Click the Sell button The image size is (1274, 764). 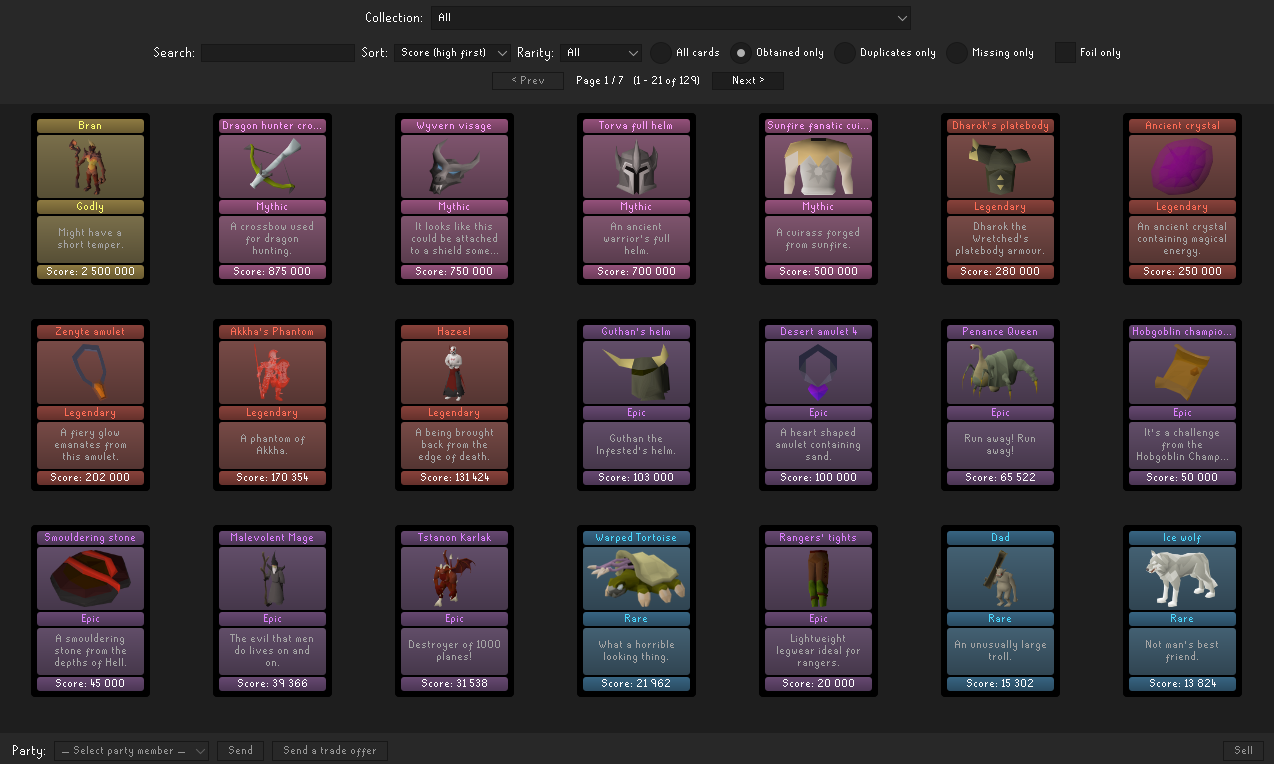tap(1243, 751)
